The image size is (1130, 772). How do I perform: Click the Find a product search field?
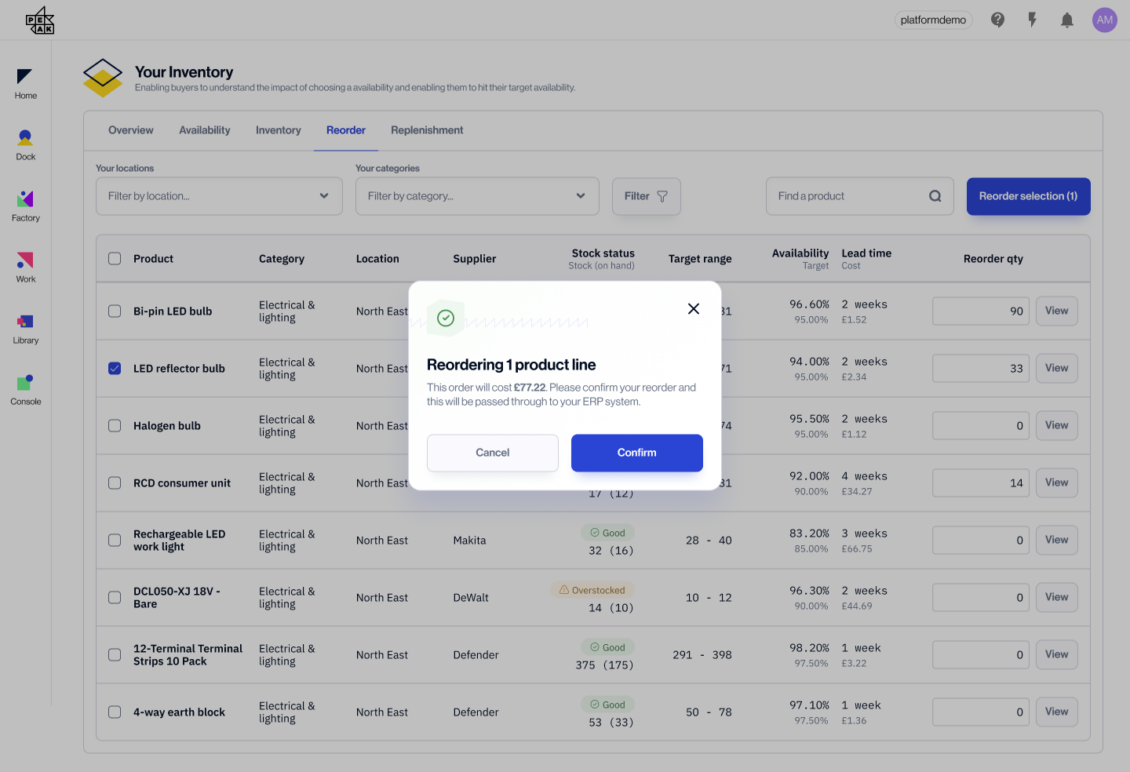850,196
